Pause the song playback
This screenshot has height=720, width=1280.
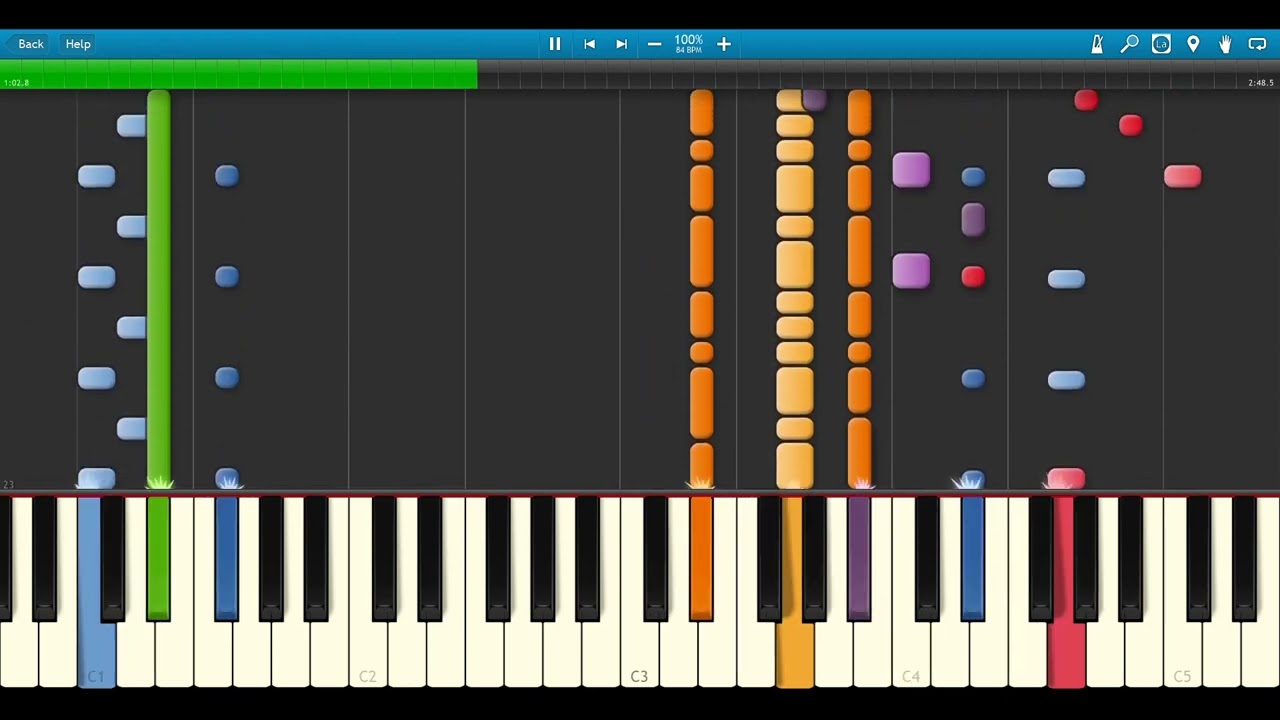[554, 44]
